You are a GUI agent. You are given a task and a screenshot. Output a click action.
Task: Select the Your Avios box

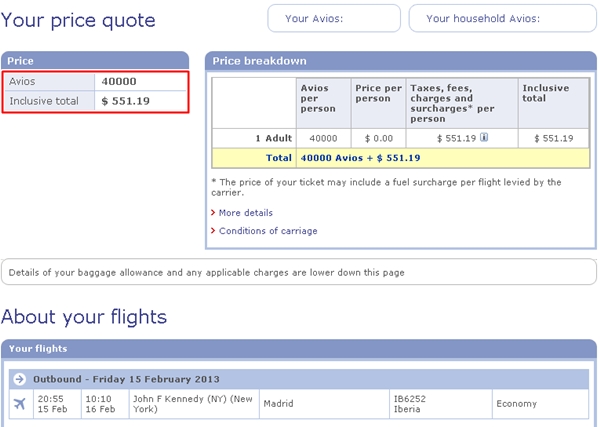click(x=334, y=18)
